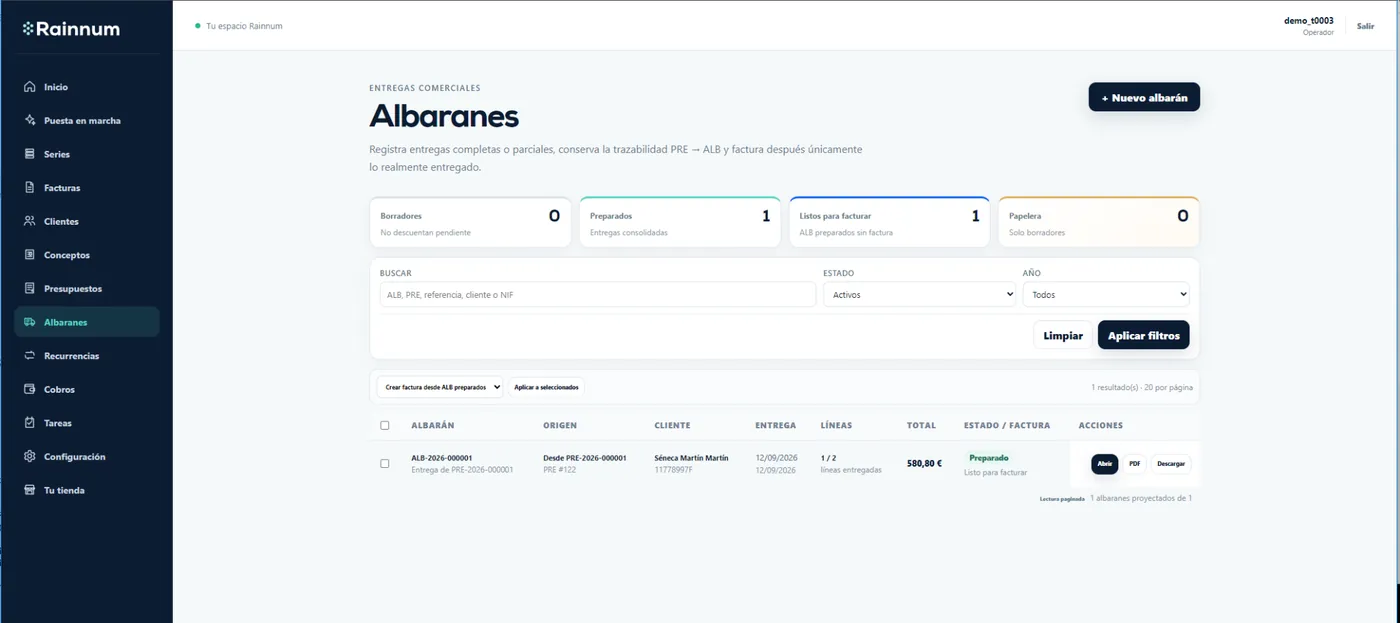This screenshot has height=623, width=1400.
Task: Open Recurrencias in sidebar
Action: point(86,356)
